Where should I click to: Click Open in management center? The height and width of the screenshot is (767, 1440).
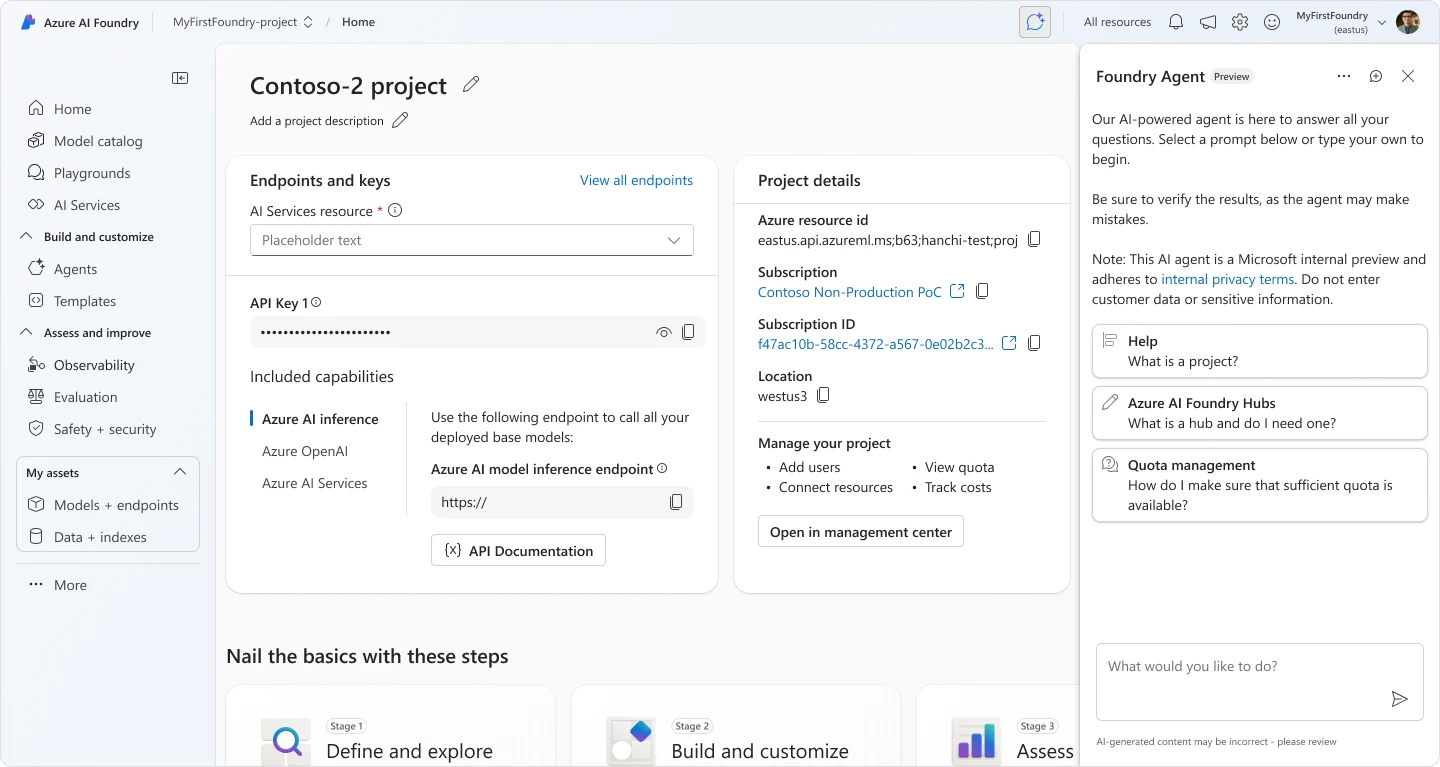tap(861, 532)
